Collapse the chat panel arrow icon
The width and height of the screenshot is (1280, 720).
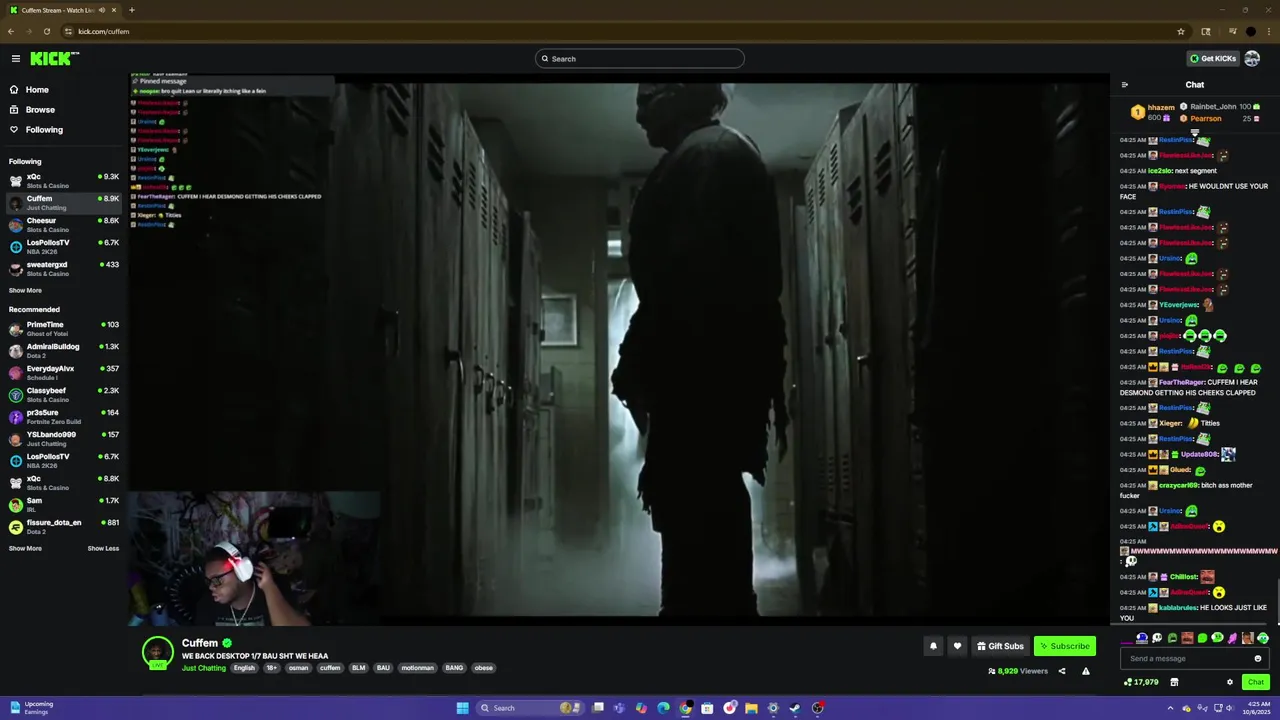(x=1125, y=85)
